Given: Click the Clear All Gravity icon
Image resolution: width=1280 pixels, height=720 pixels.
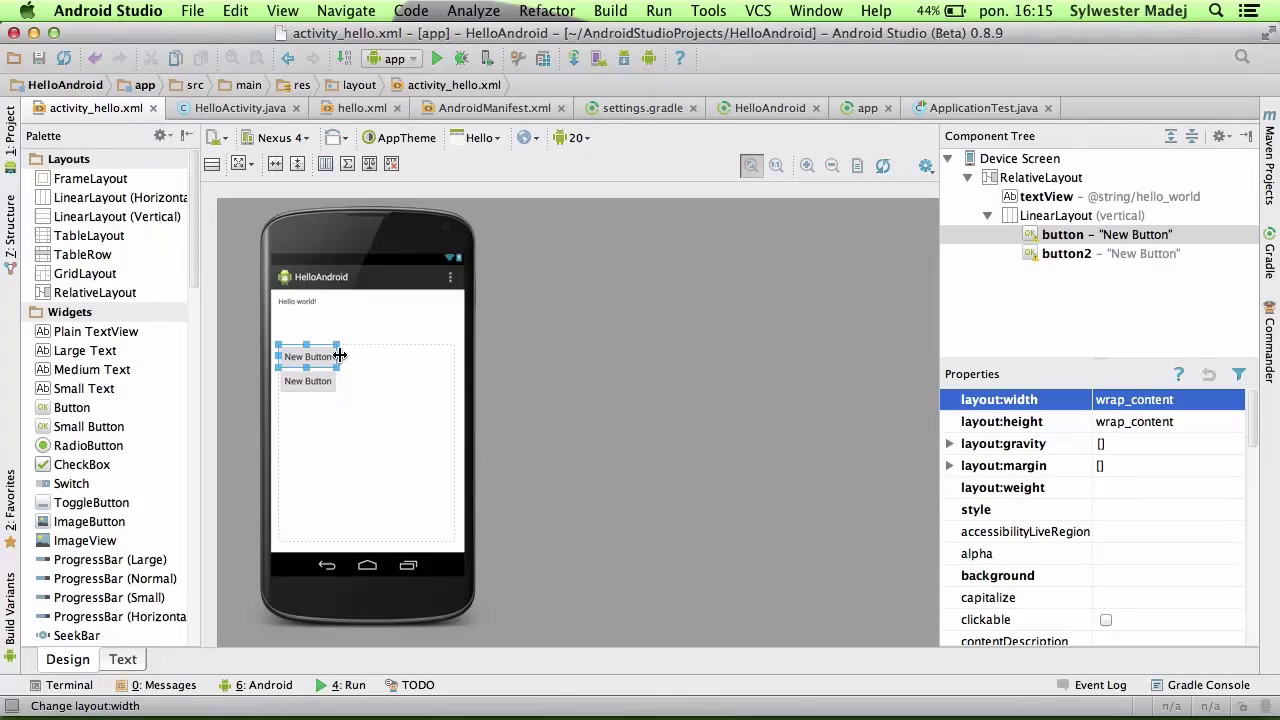Looking at the screenshot, I should coord(391,164).
